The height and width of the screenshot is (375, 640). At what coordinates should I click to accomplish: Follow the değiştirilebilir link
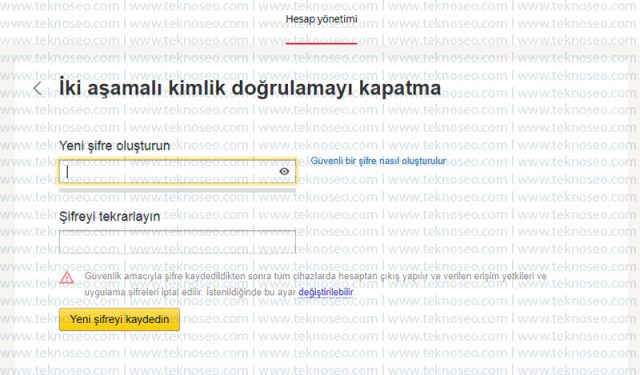pos(326,292)
